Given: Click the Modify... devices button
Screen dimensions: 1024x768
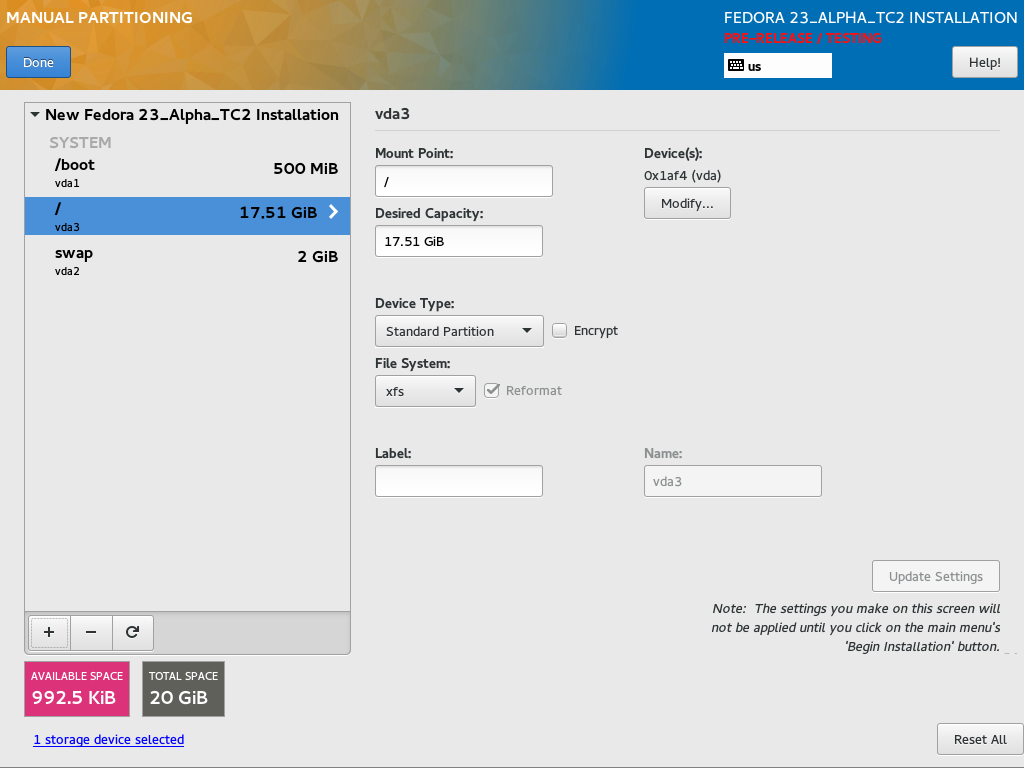Looking at the screenshot, I should point(687,203).
